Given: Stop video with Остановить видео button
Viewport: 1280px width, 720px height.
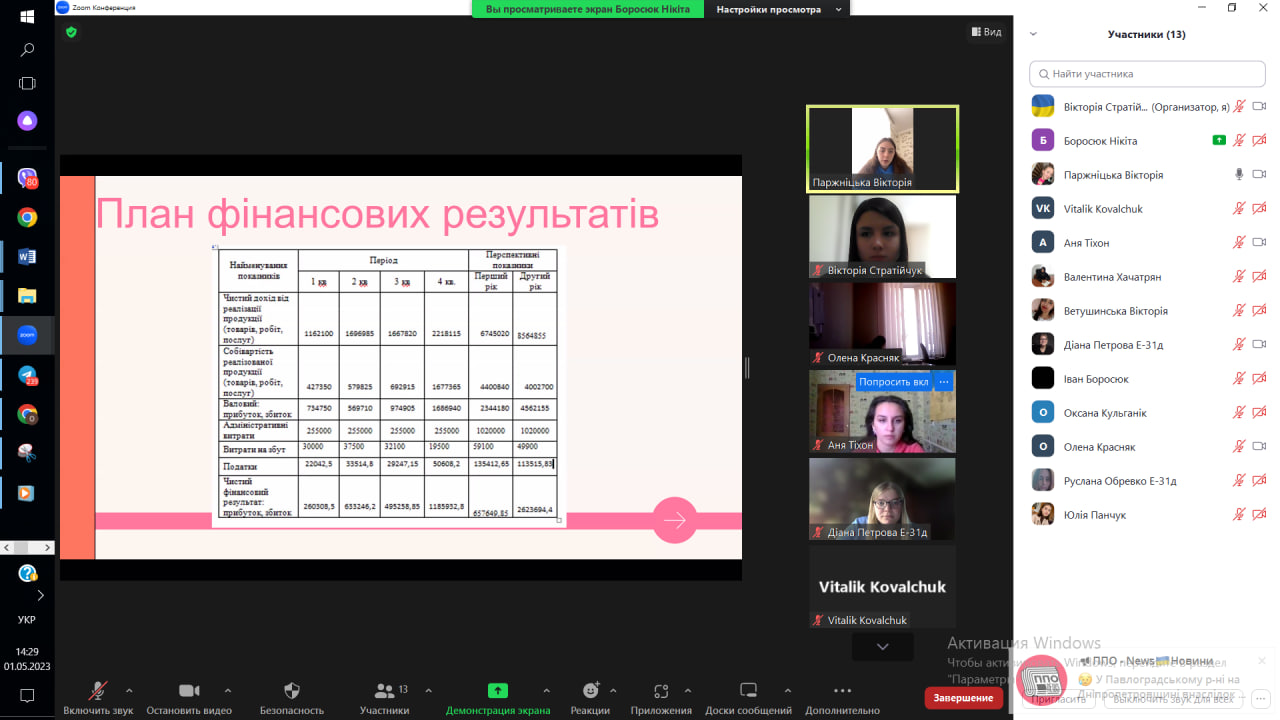Looking at the screenshot, I should 189,691.
